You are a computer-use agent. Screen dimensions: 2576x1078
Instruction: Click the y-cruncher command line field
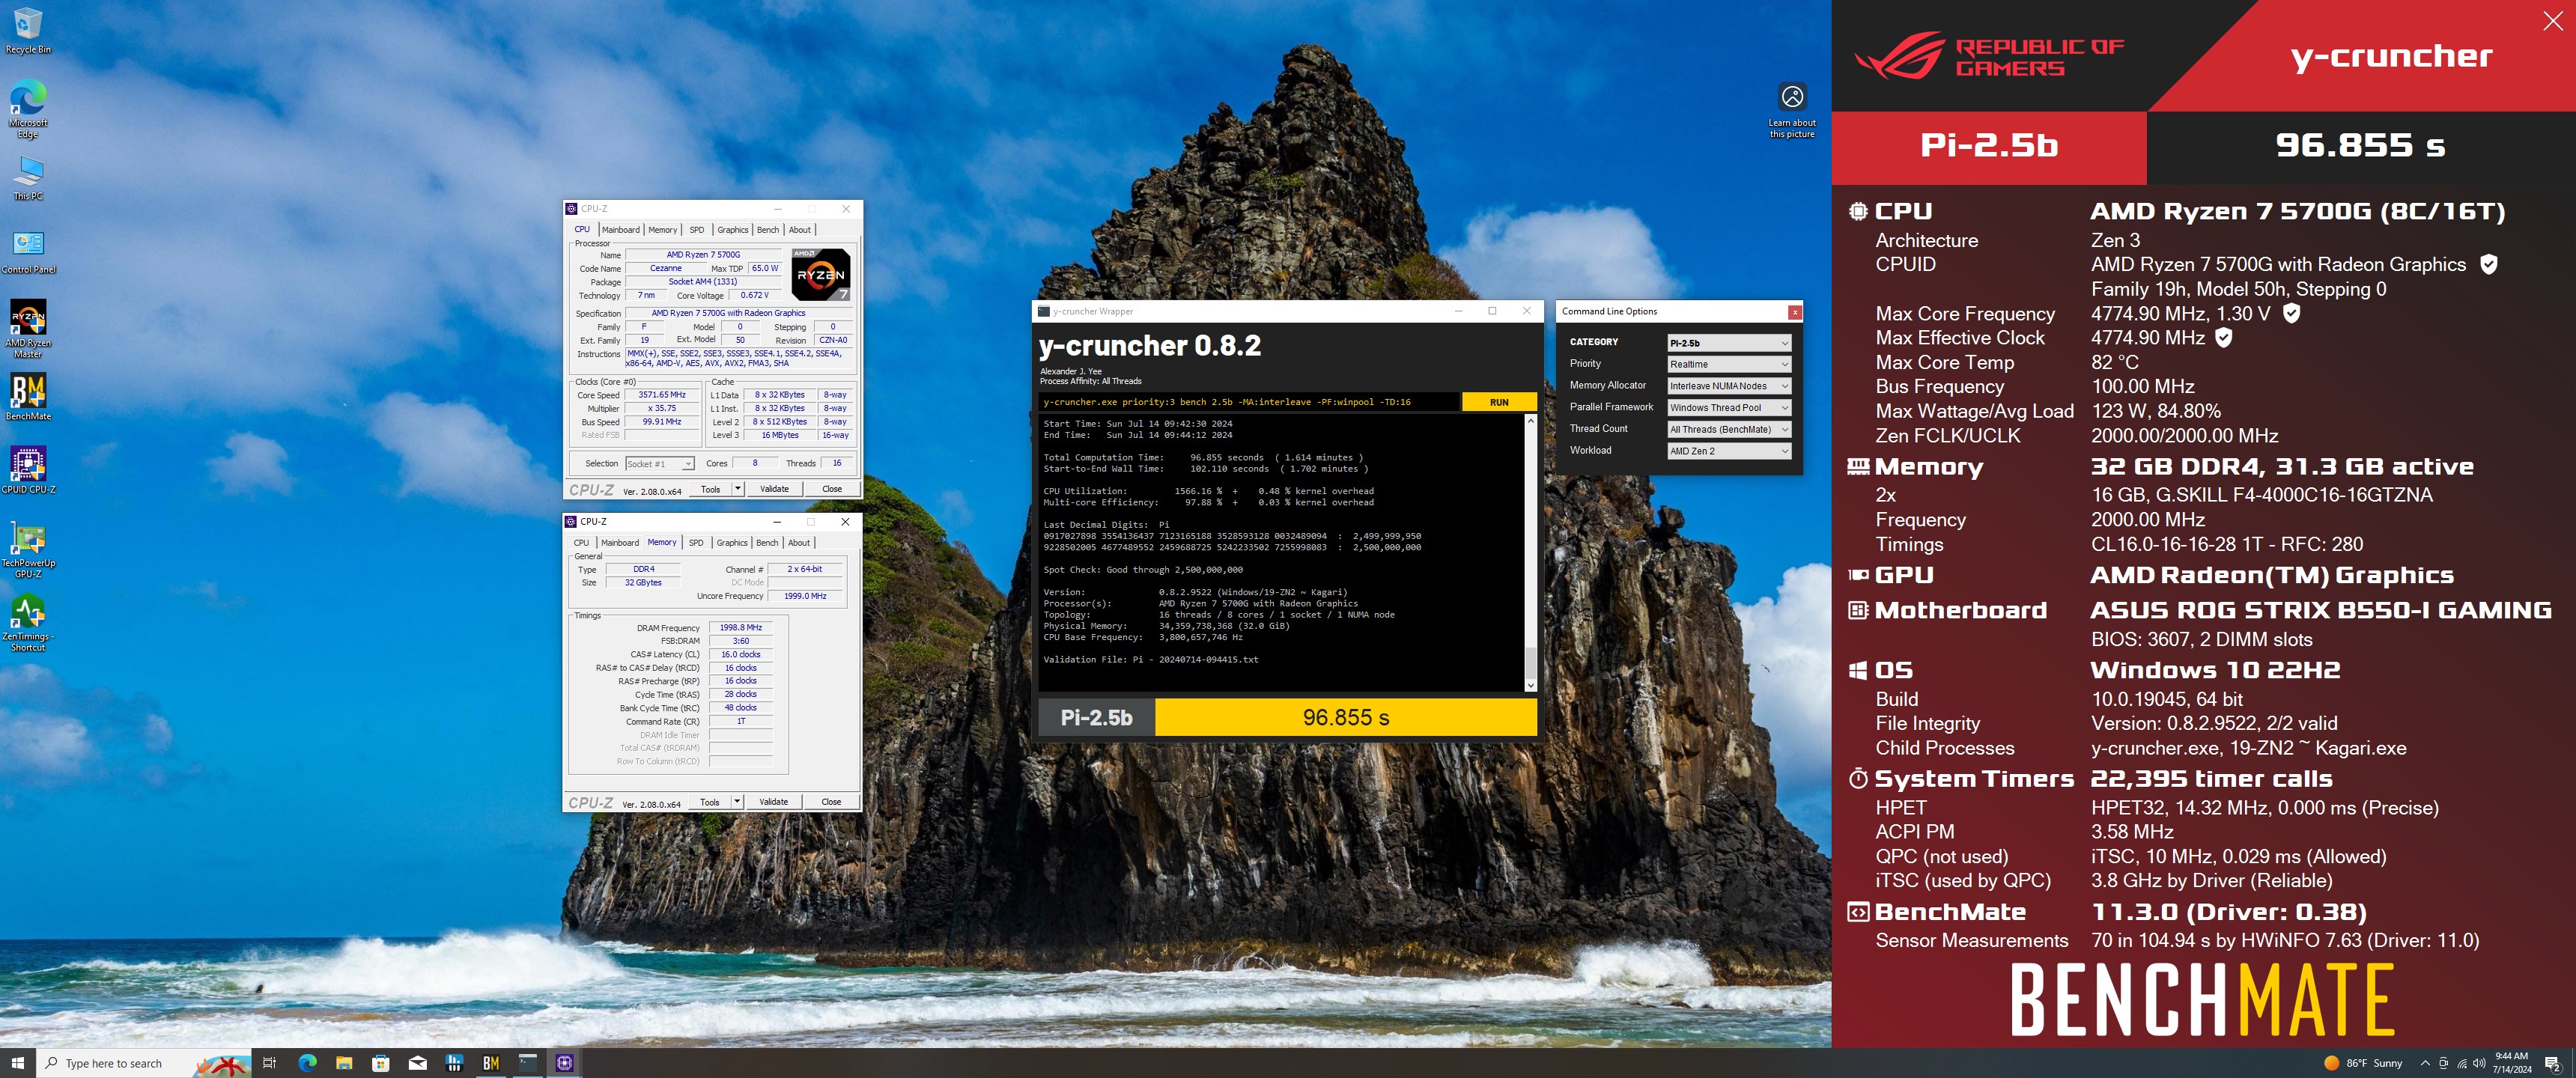click(1249, 402)
